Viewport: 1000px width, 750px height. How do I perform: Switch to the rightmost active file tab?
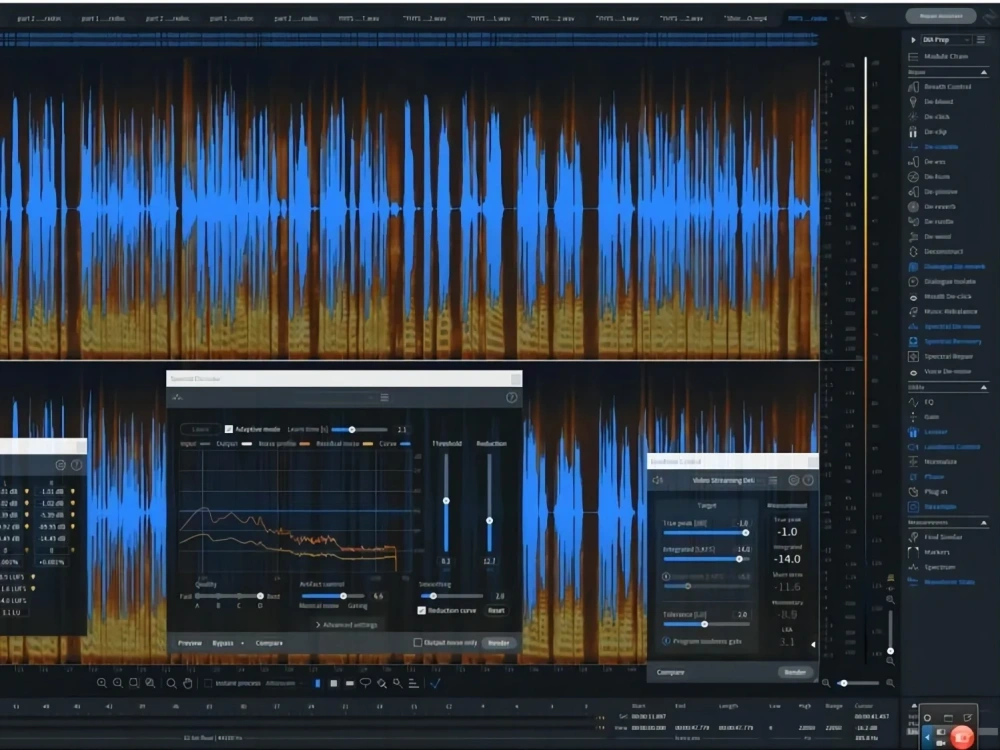click(809, 18)
